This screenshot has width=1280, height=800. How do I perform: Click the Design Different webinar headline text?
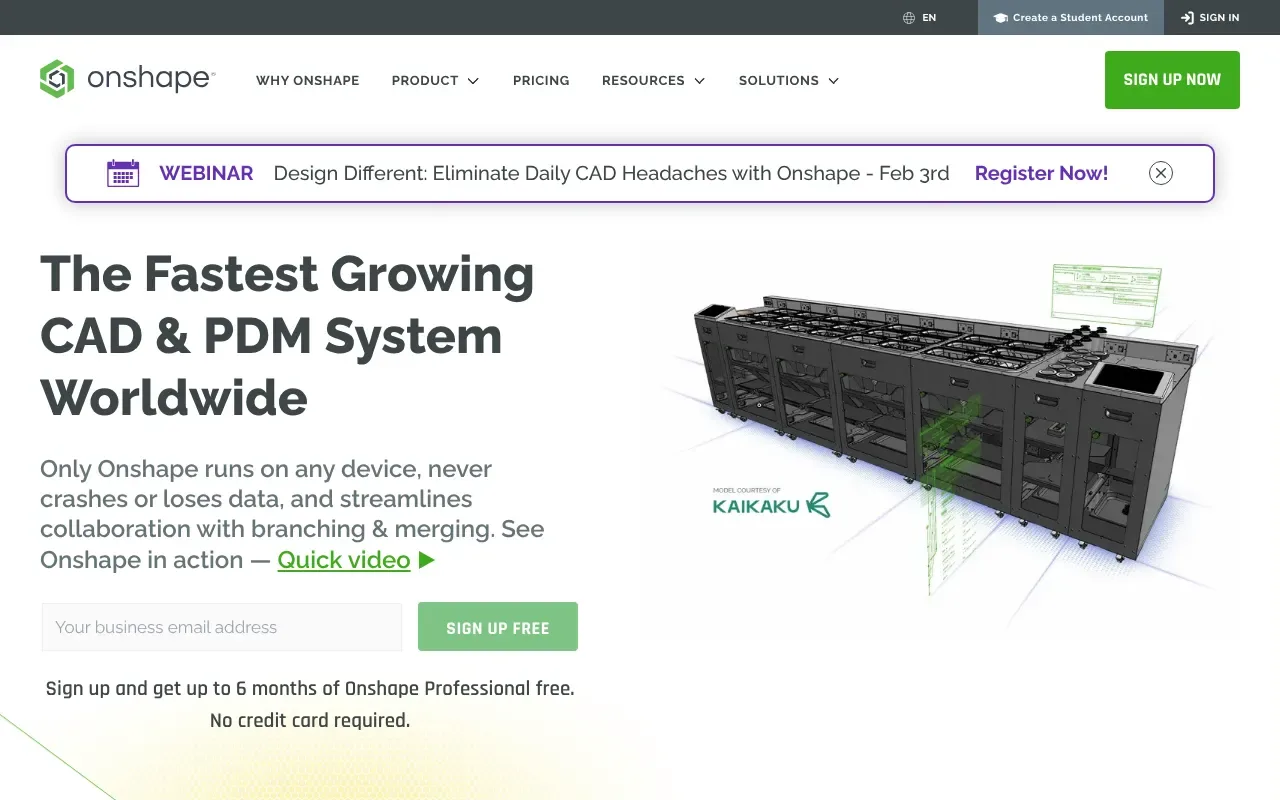click(611, 173)
